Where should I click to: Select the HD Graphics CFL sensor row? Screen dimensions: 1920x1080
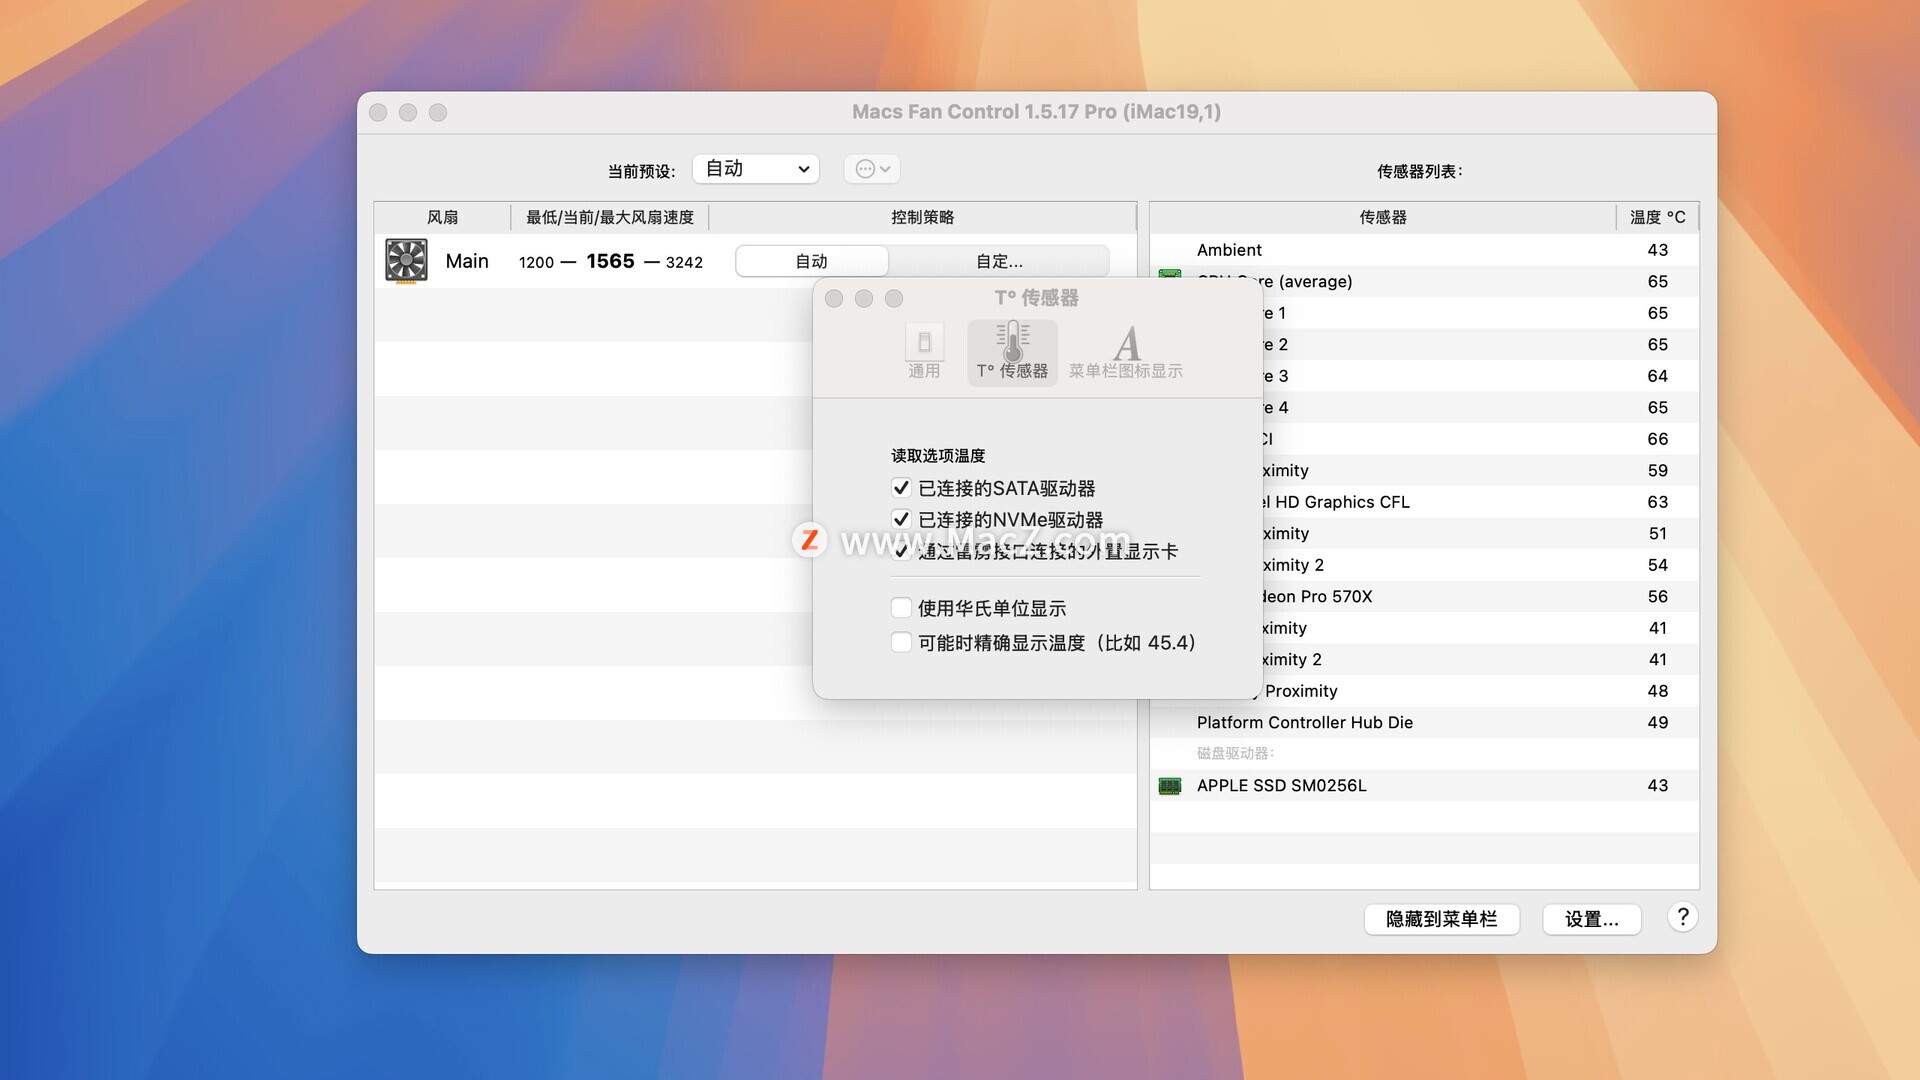click(x=1480, y=502)
